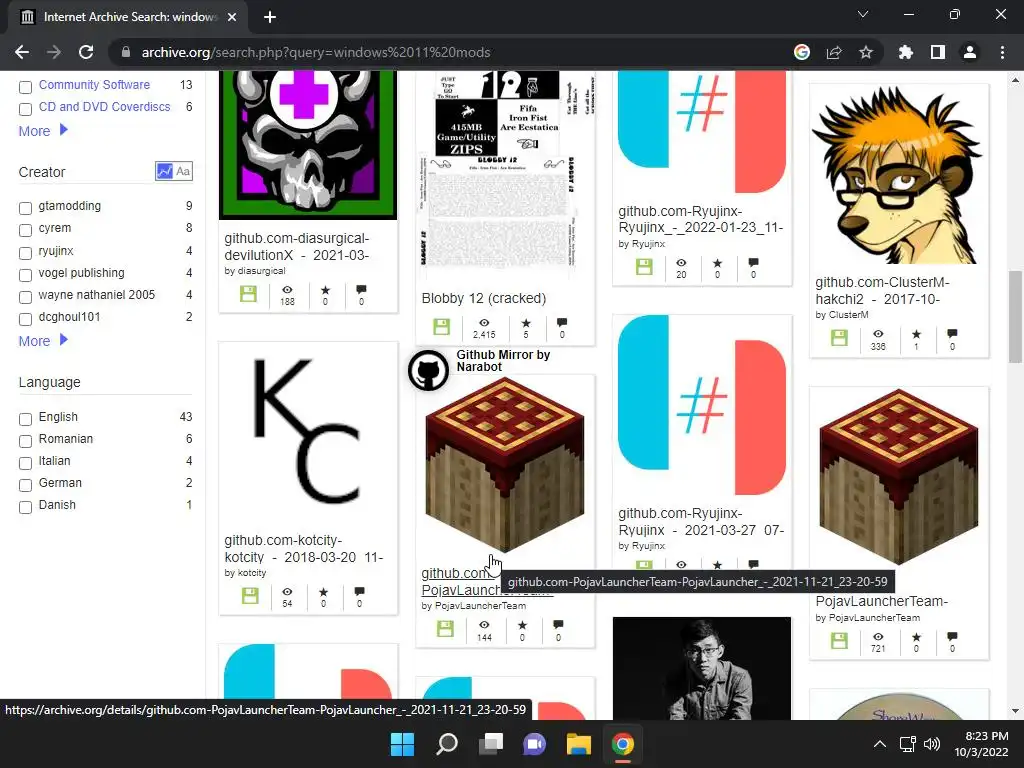Check the wayne nathaniel 2005 filter

[x=25, y=297]
